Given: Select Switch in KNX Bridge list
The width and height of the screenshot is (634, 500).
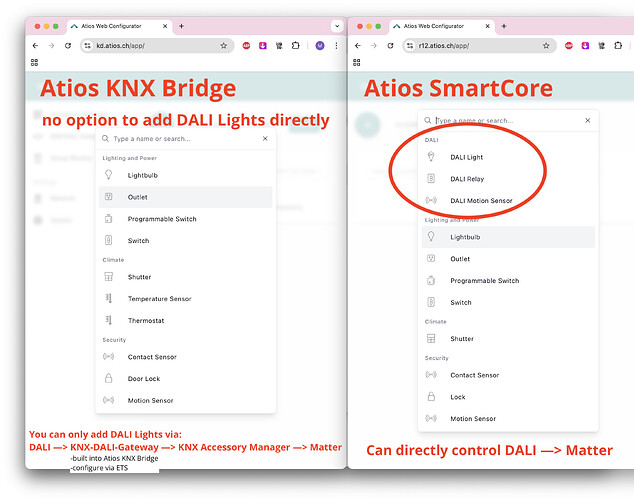Looking at the screenshot, I should [186, 241].
